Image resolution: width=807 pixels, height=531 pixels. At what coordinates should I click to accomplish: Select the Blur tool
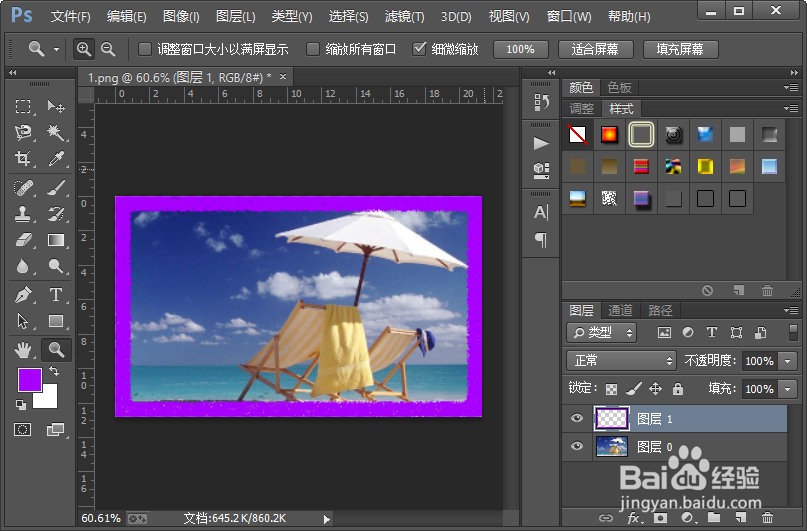tap(23, 266)
